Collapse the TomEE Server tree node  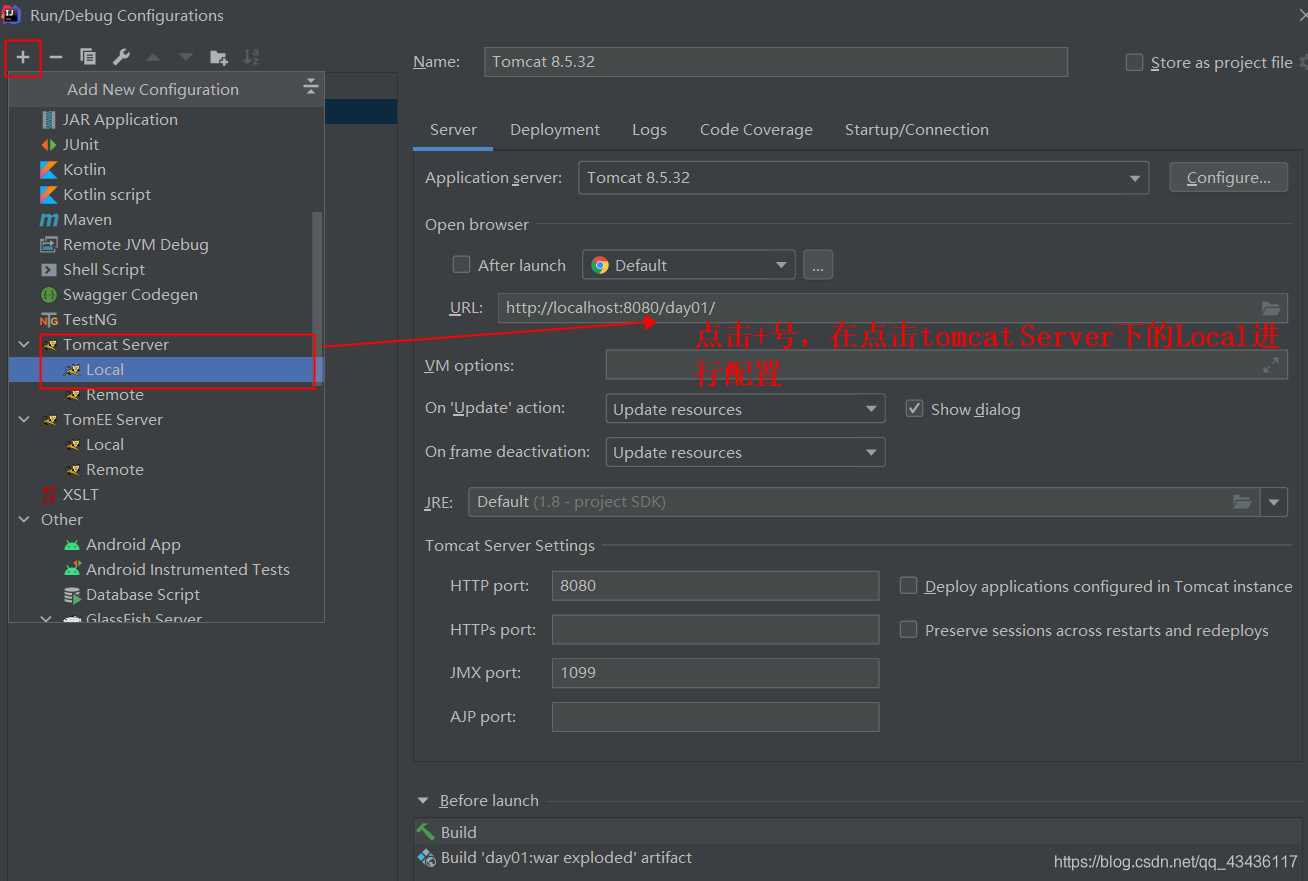click(24, 419)
